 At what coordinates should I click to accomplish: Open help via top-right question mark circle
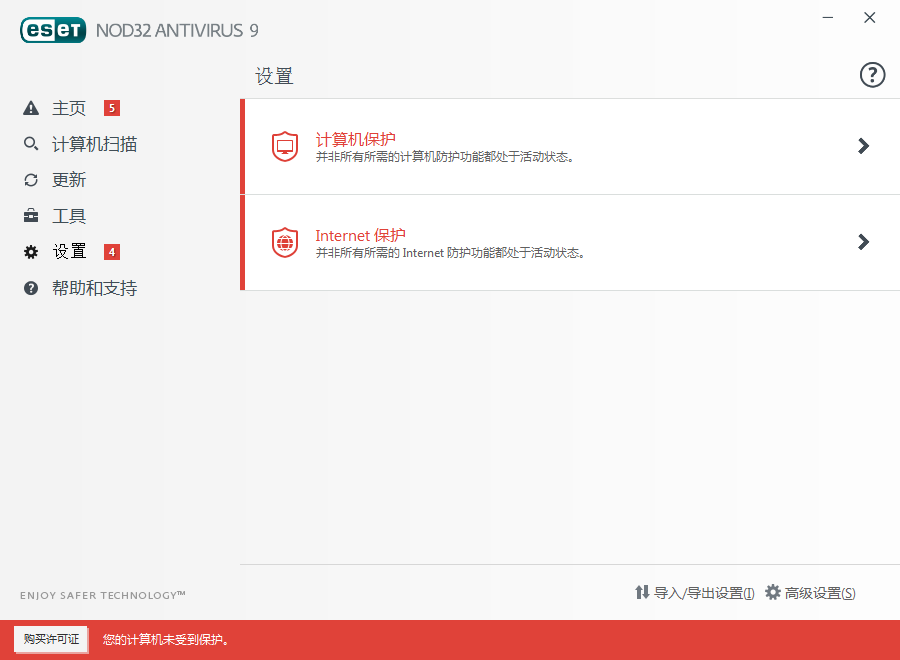(x=872, y=75)
